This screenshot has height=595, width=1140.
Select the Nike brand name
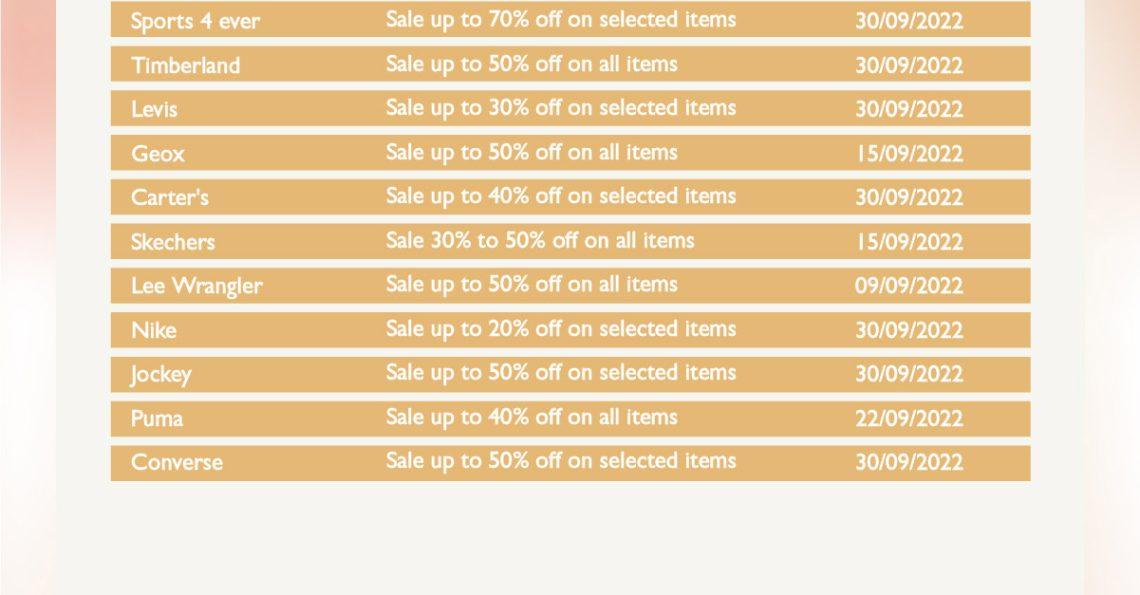[153, 330]
